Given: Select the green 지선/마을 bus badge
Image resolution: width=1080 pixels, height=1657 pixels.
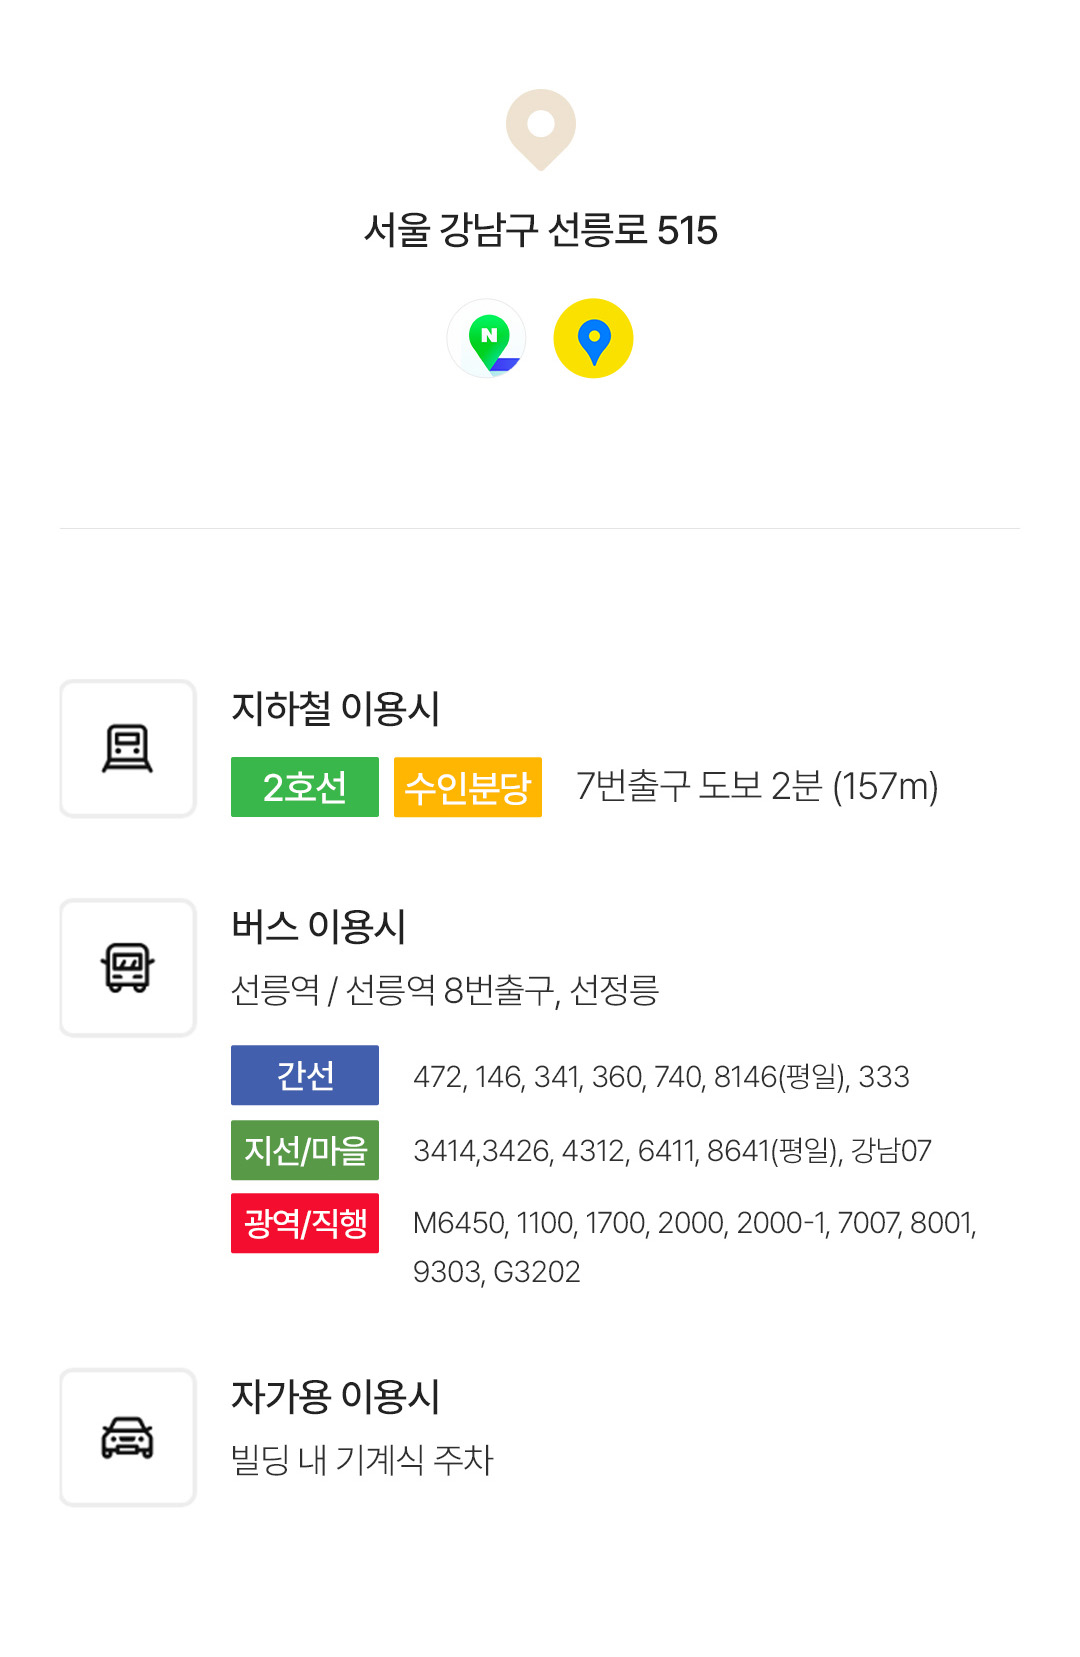Looking at the screenshot, I should tap(305, 1150).
